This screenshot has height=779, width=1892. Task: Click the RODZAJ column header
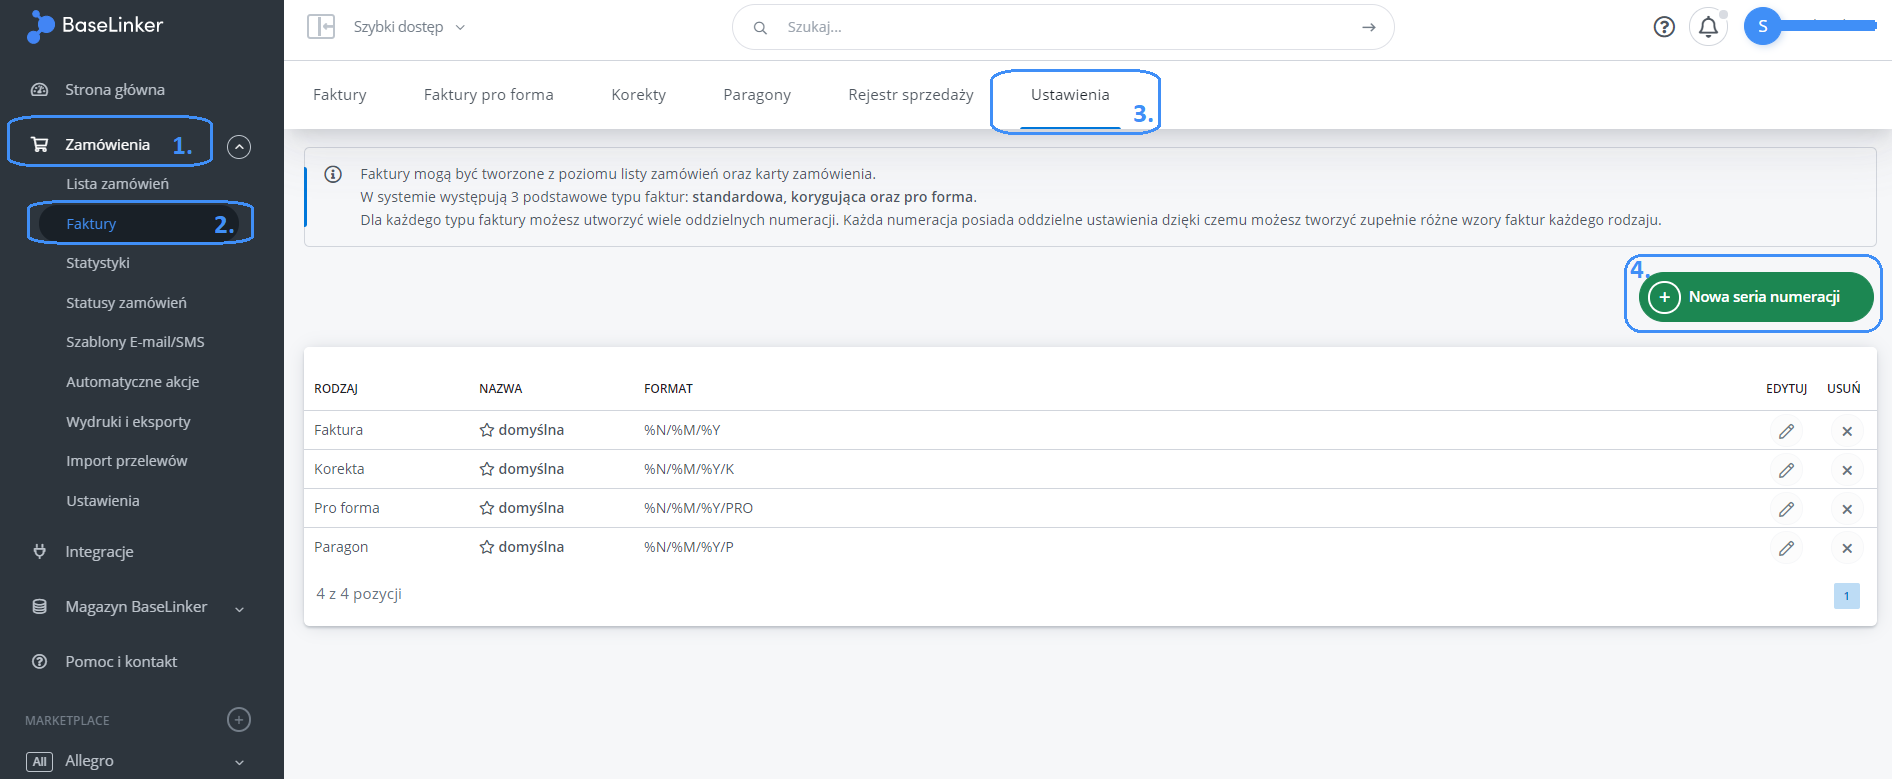pos(336,389)
